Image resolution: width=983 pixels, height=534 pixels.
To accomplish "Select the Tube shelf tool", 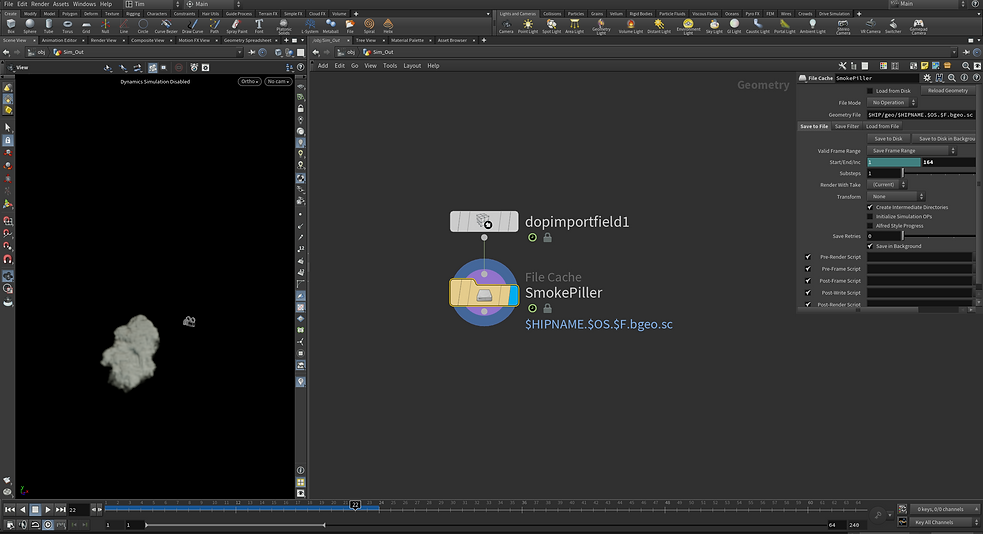I will pos(48,26).
